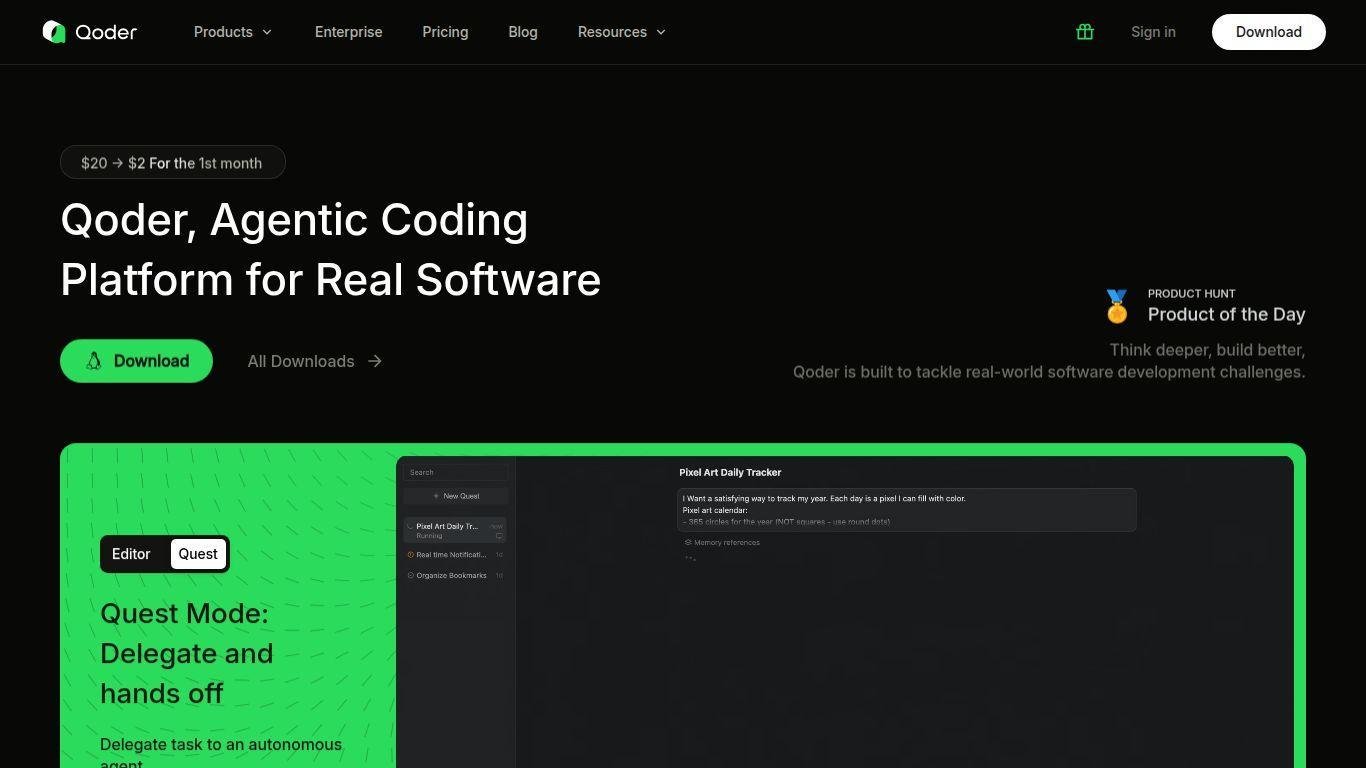Click the Product Hunt medal badge

click(x=1117, y=306)
